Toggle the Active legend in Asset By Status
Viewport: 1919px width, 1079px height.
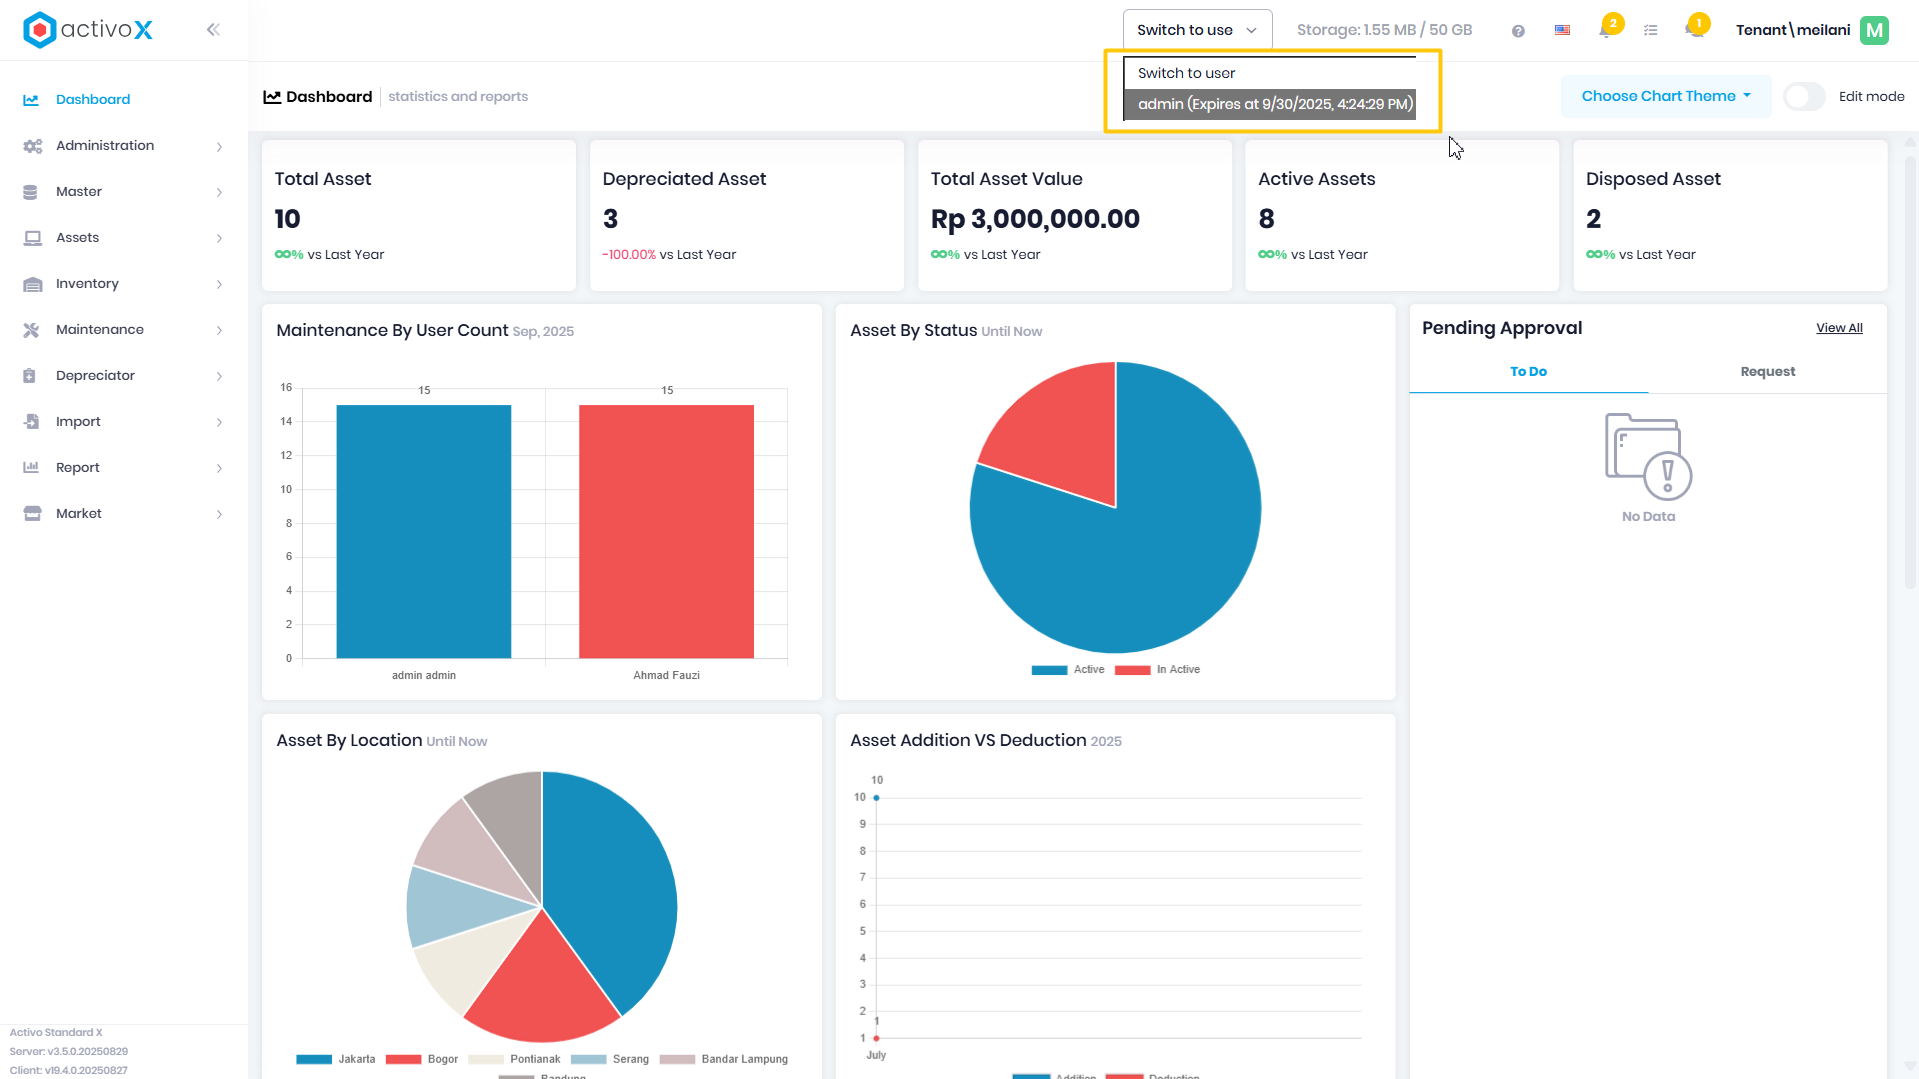pyautogui.click(x=1068, y=670)
